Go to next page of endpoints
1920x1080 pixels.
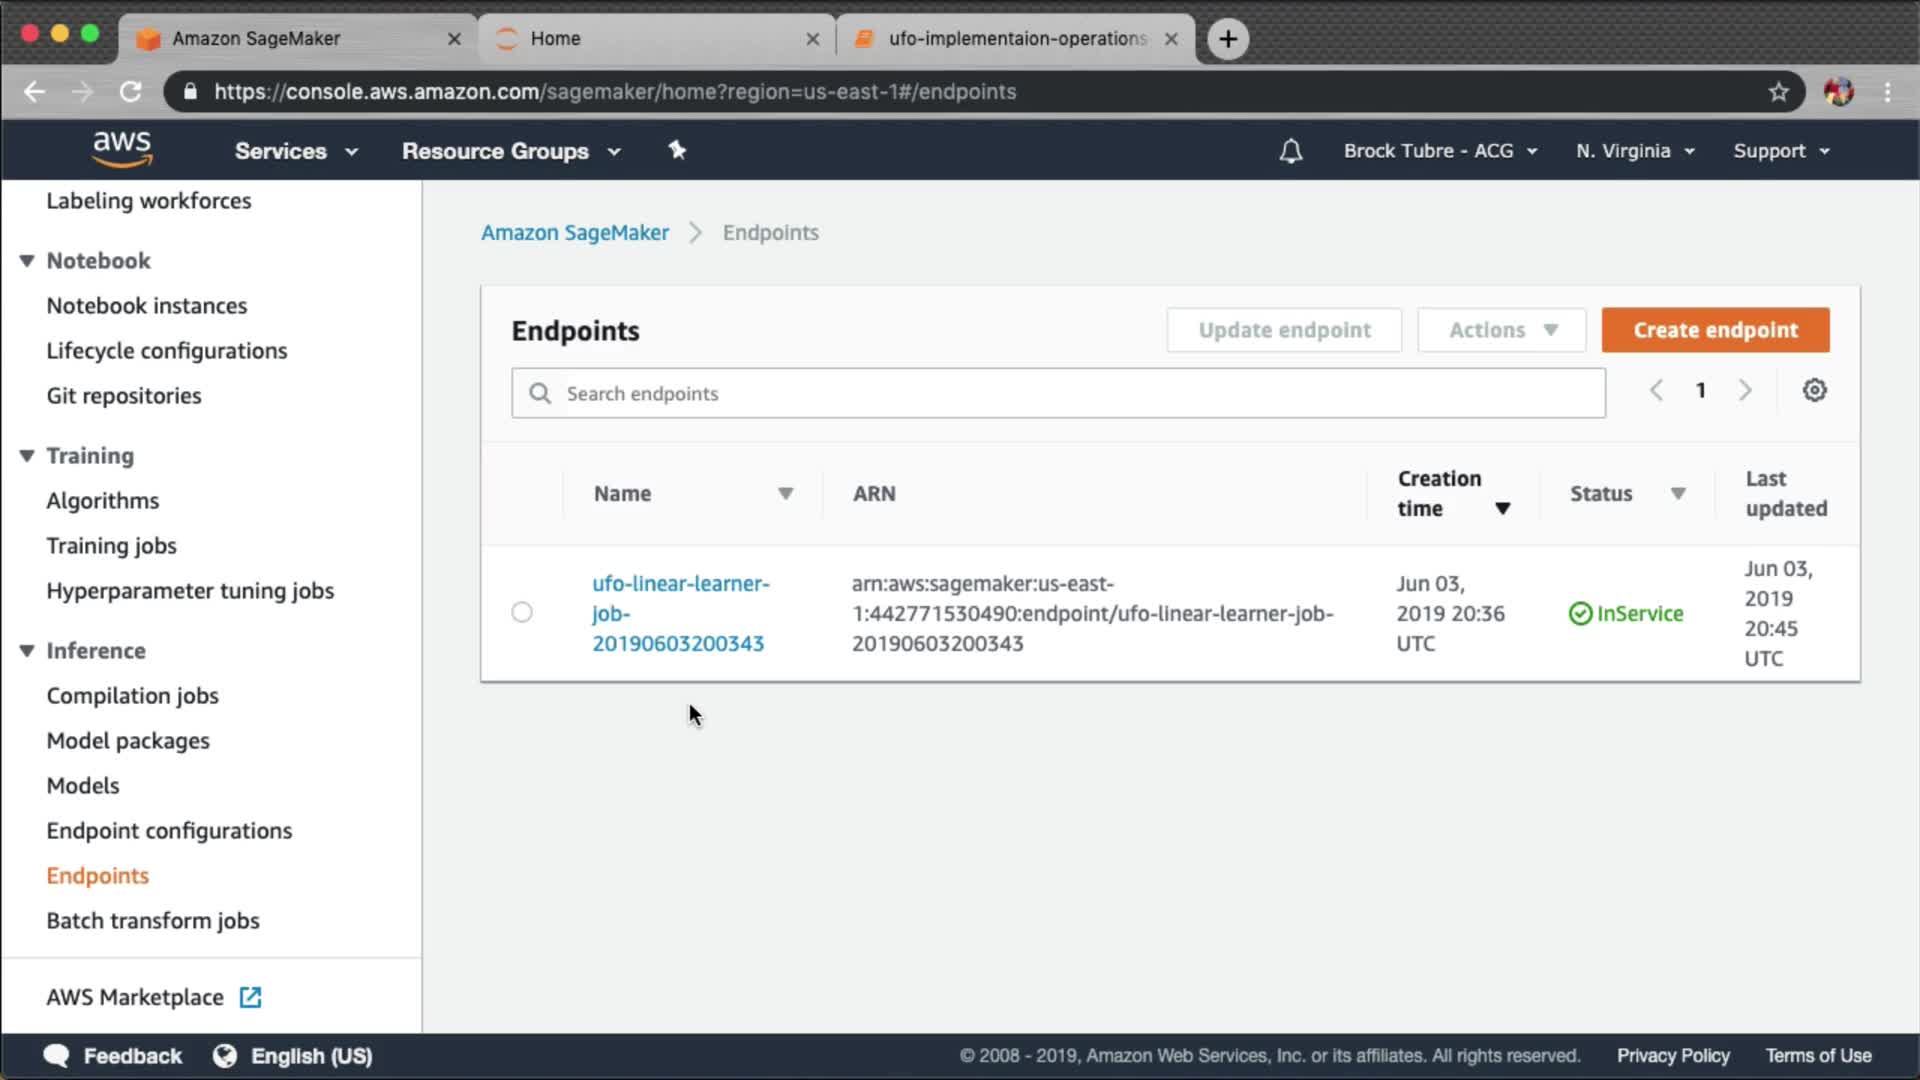1745,391
